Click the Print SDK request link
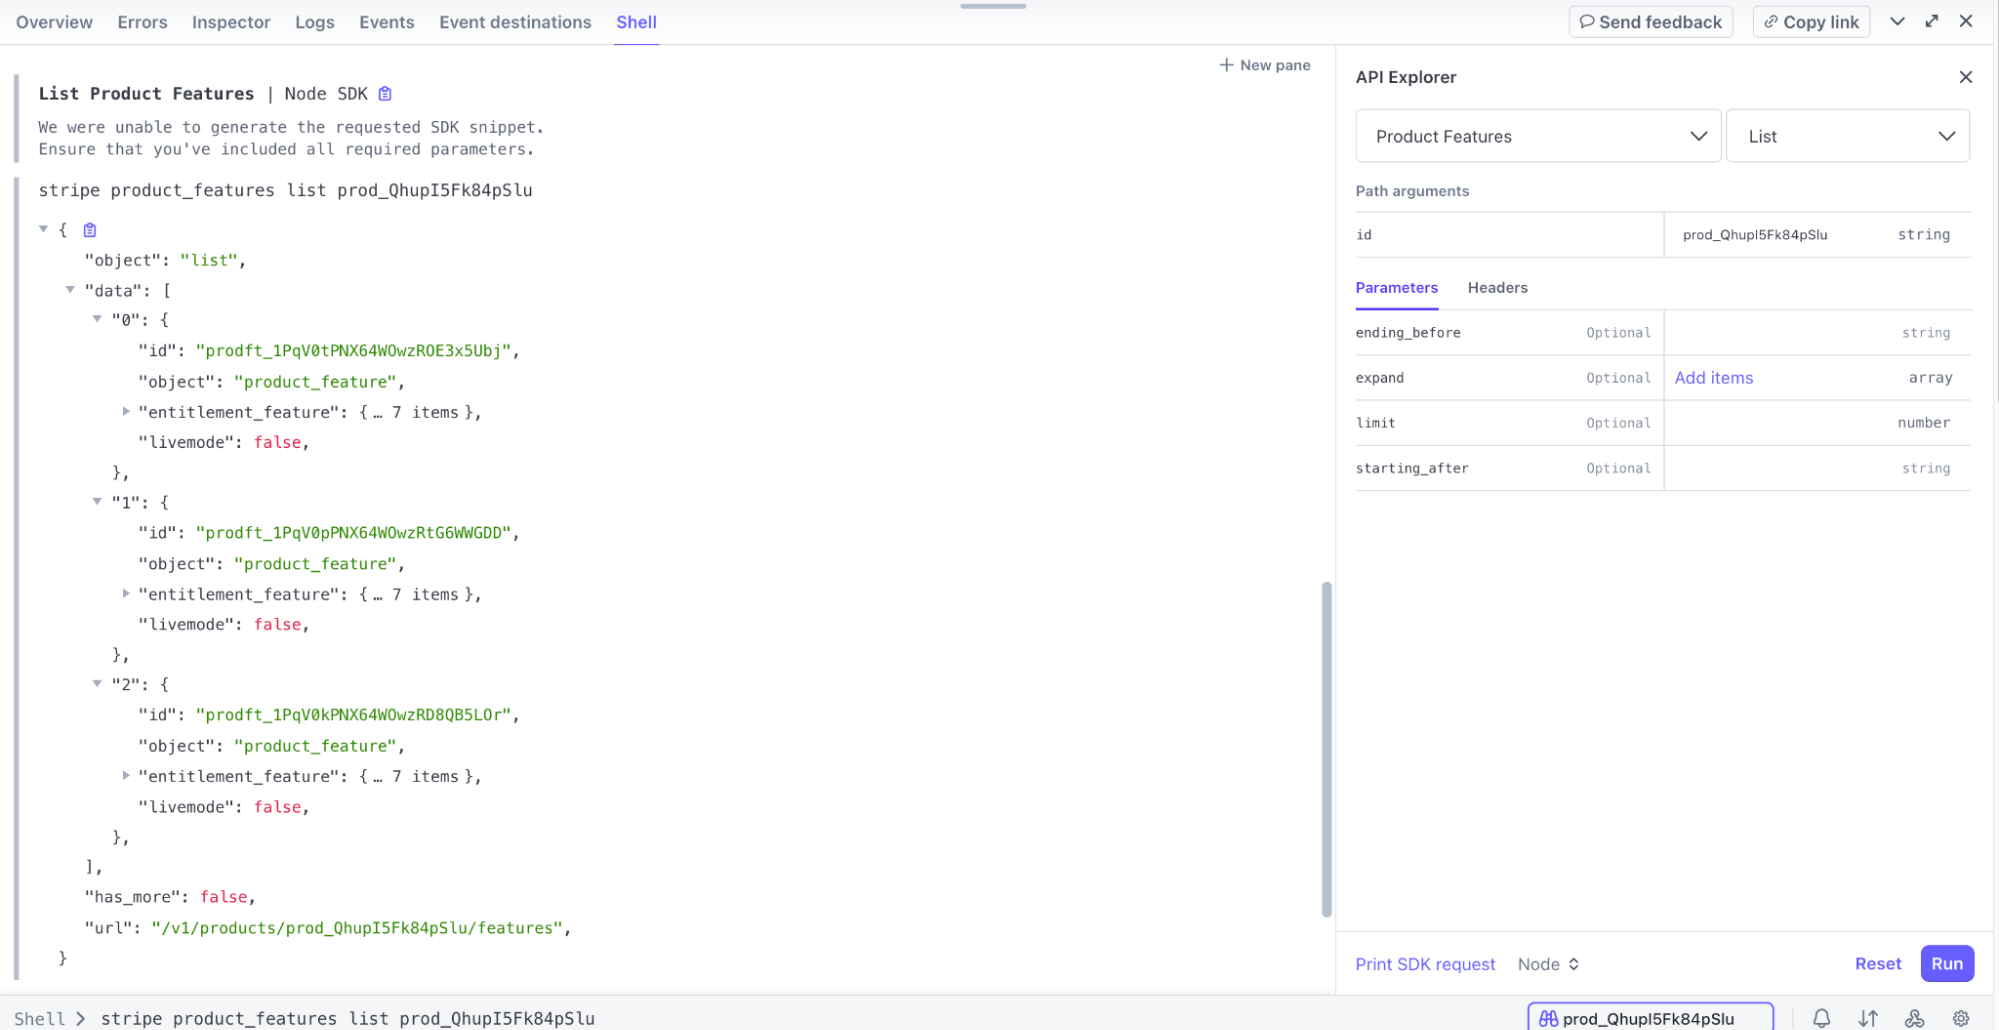 coord(1425,964)
